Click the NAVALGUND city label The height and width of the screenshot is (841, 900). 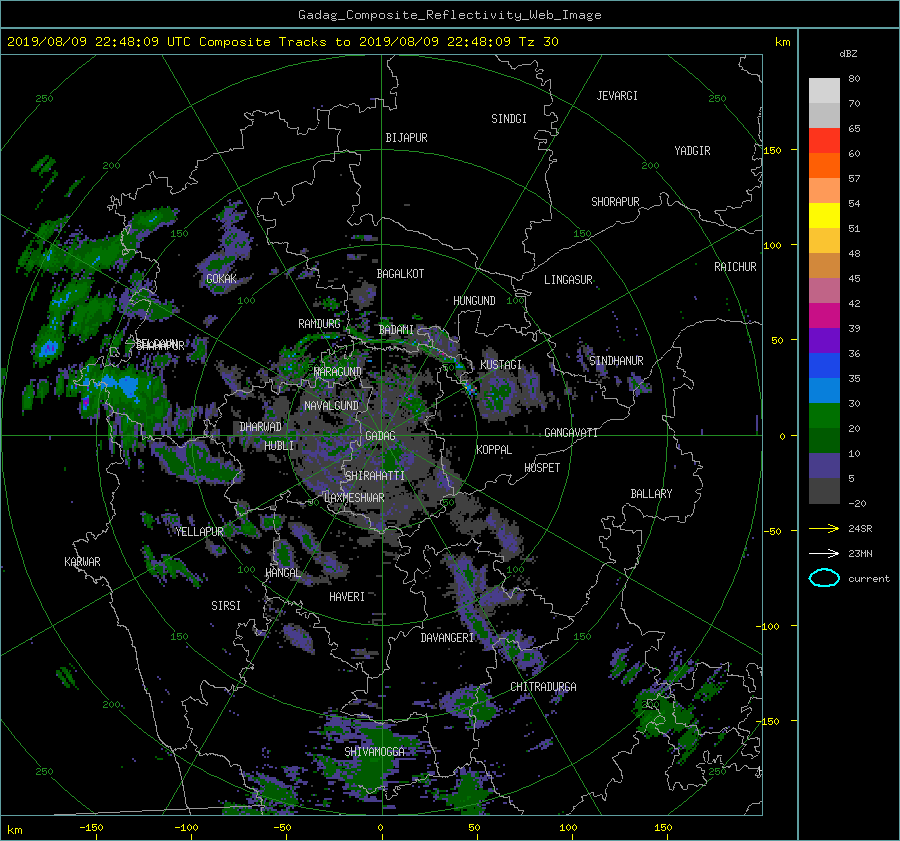[x=331, y=406]
